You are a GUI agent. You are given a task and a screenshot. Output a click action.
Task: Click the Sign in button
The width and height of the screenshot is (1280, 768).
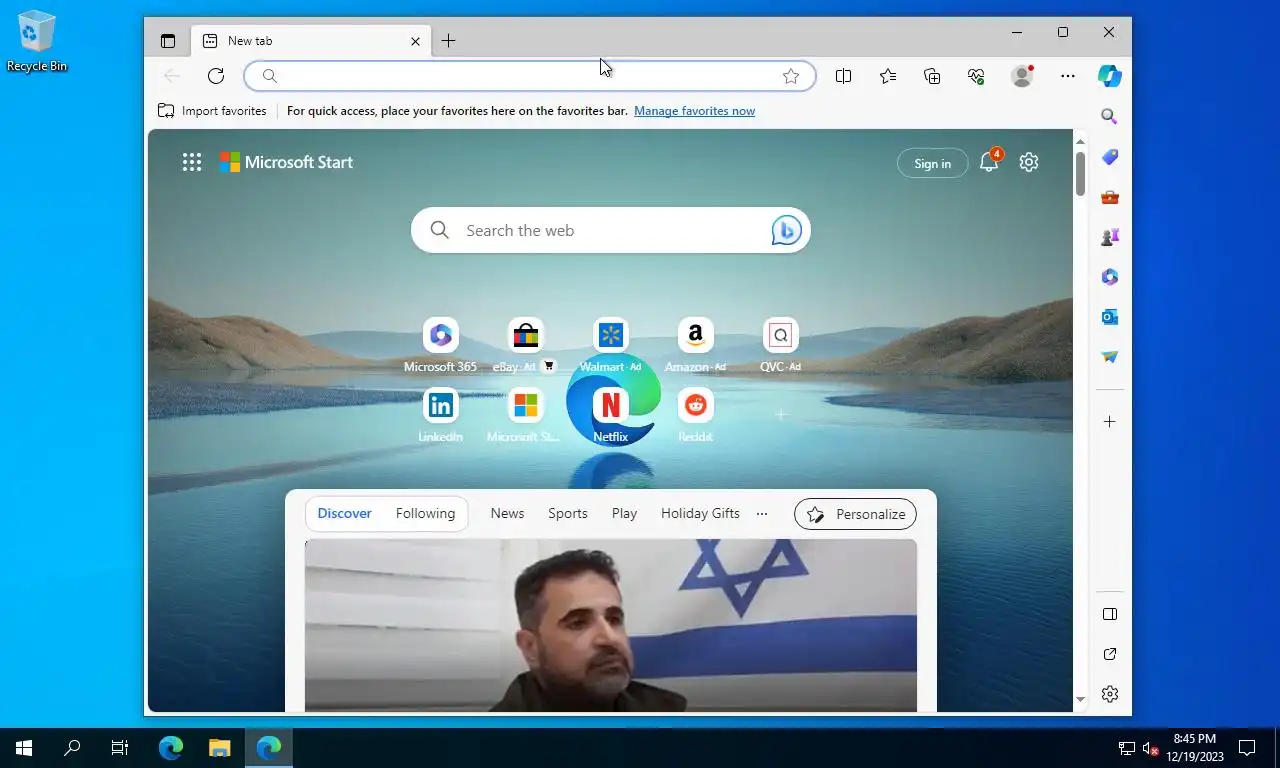pyautogui.click(x=932, y=163)
